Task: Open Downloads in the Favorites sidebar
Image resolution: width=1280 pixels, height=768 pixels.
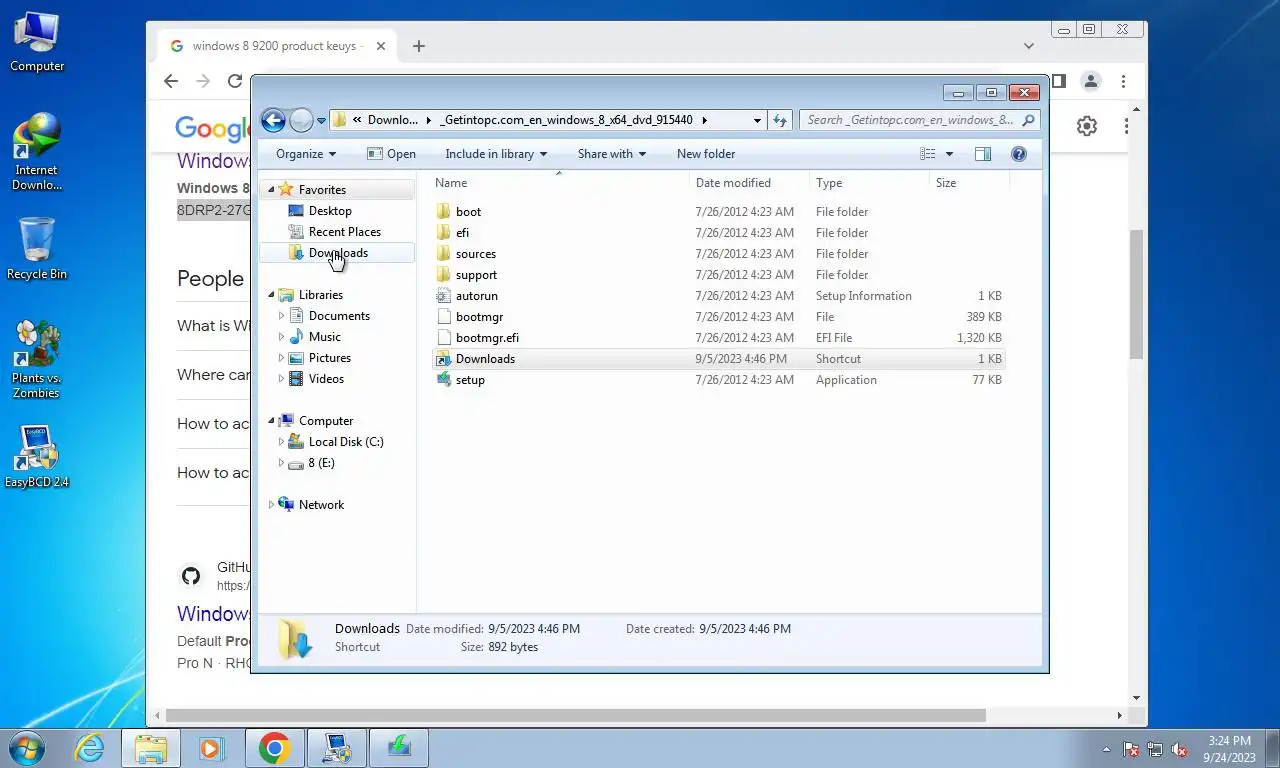Action: [x=338, y=253]
